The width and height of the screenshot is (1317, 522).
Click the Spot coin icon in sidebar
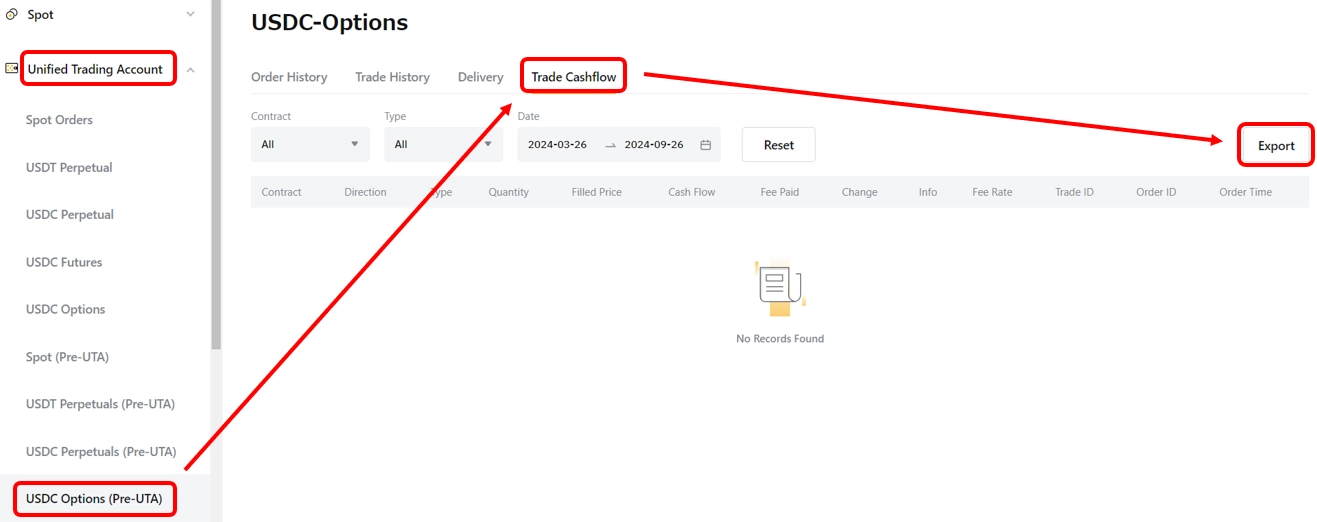point(12,15)
